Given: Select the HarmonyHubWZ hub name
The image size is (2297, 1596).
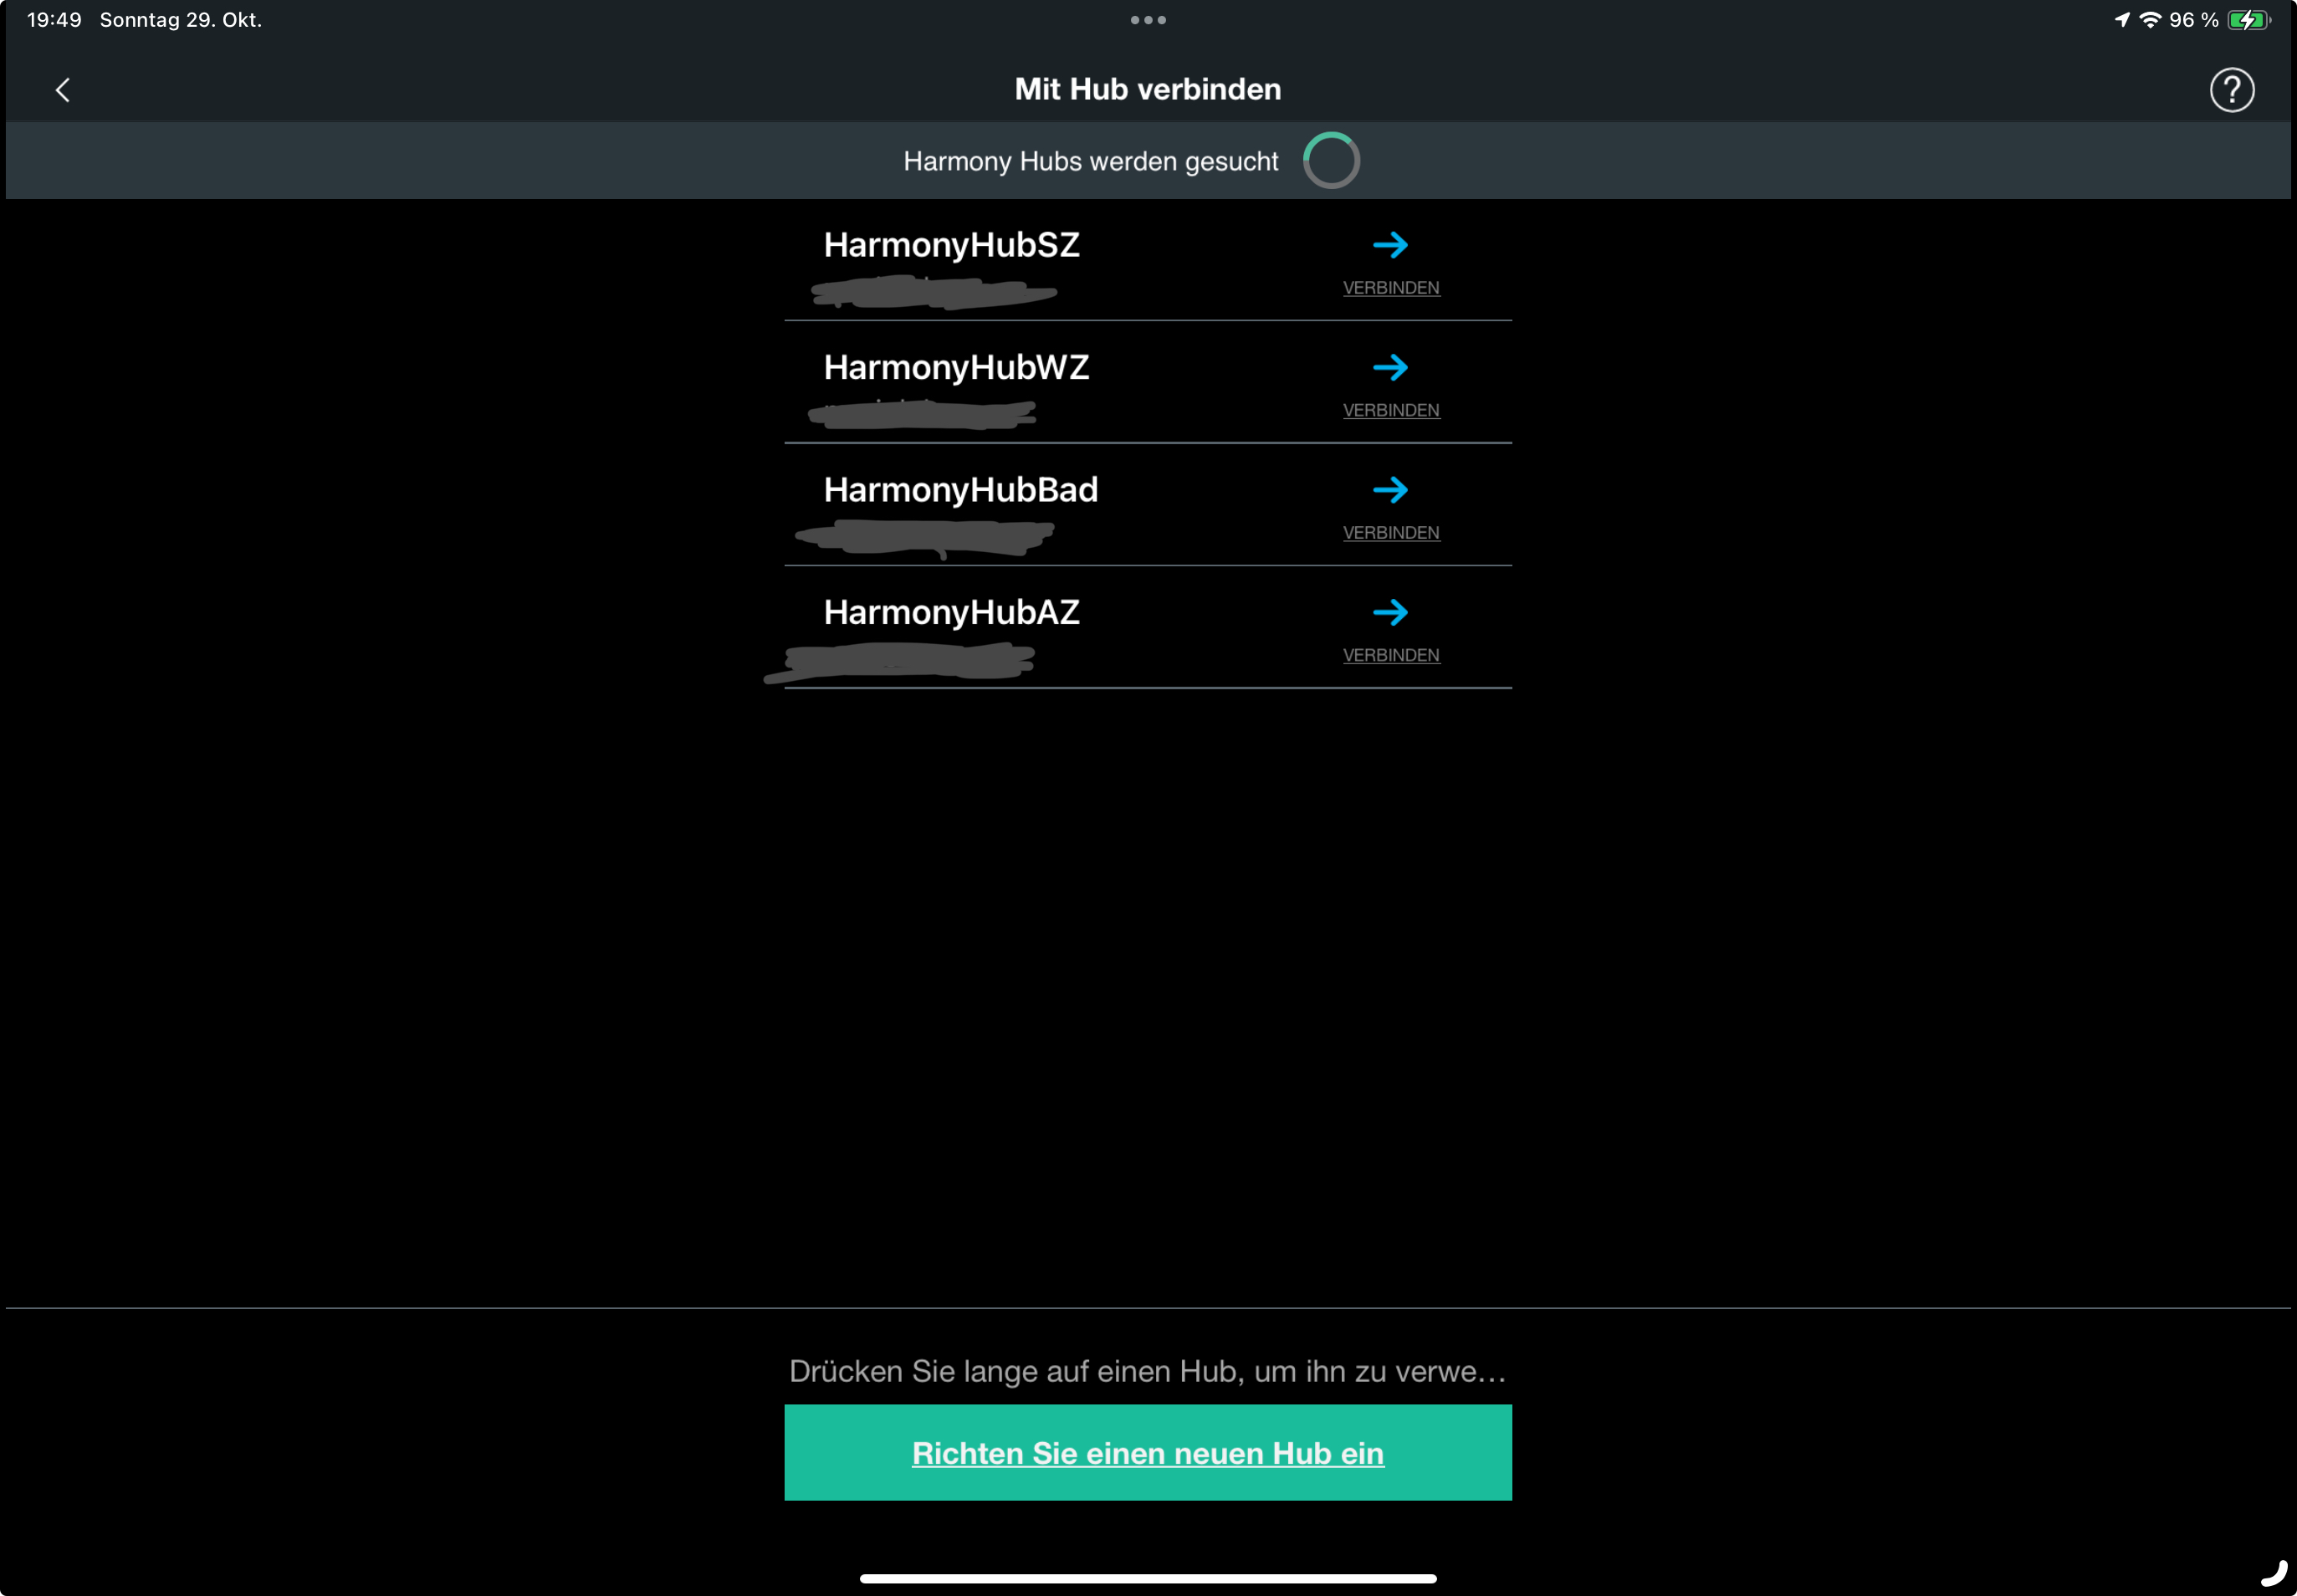Looking at the screenshot, I should tap(956, 367).
